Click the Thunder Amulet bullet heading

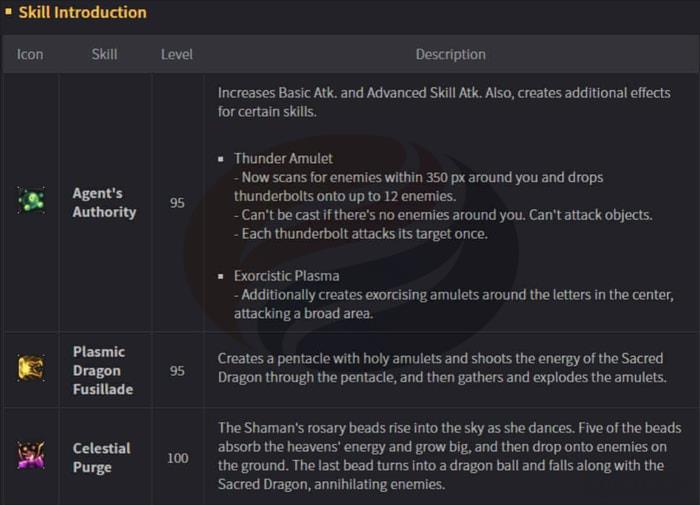click(x=283, y=158)
